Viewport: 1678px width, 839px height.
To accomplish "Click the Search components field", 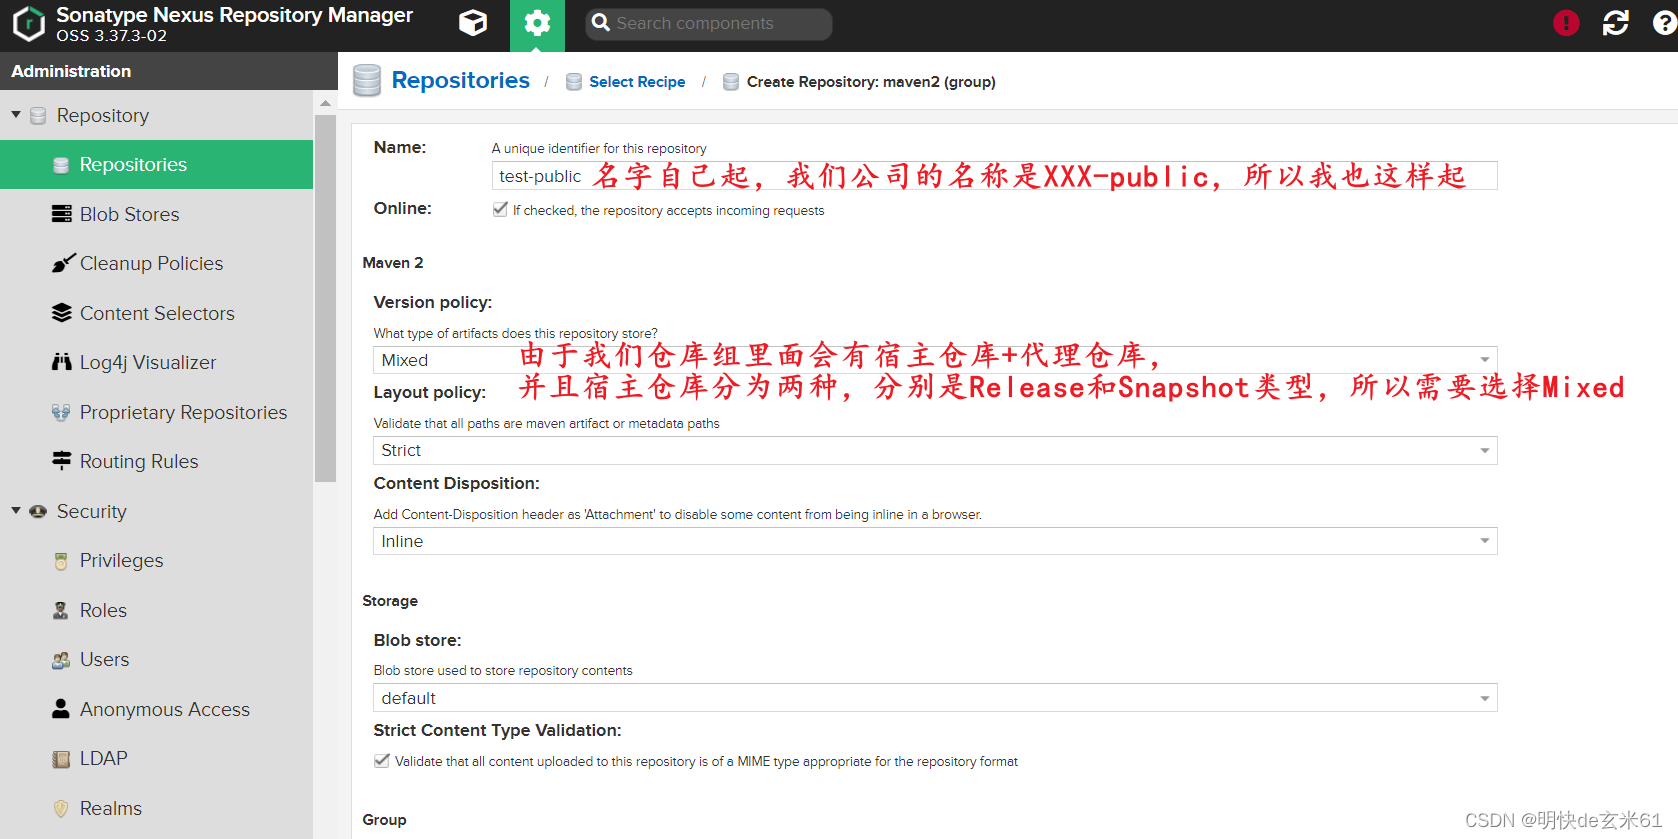I will click(x=709, y=23).
